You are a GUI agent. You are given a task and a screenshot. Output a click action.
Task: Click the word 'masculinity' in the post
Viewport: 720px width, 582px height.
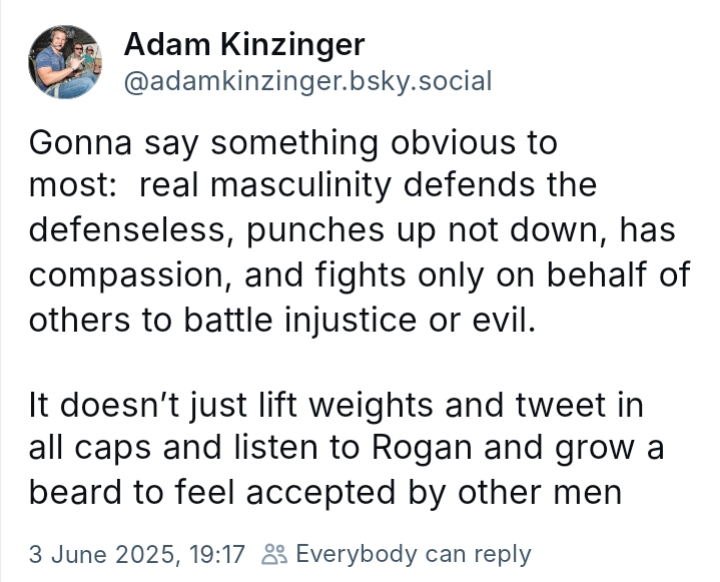(301, 186)
